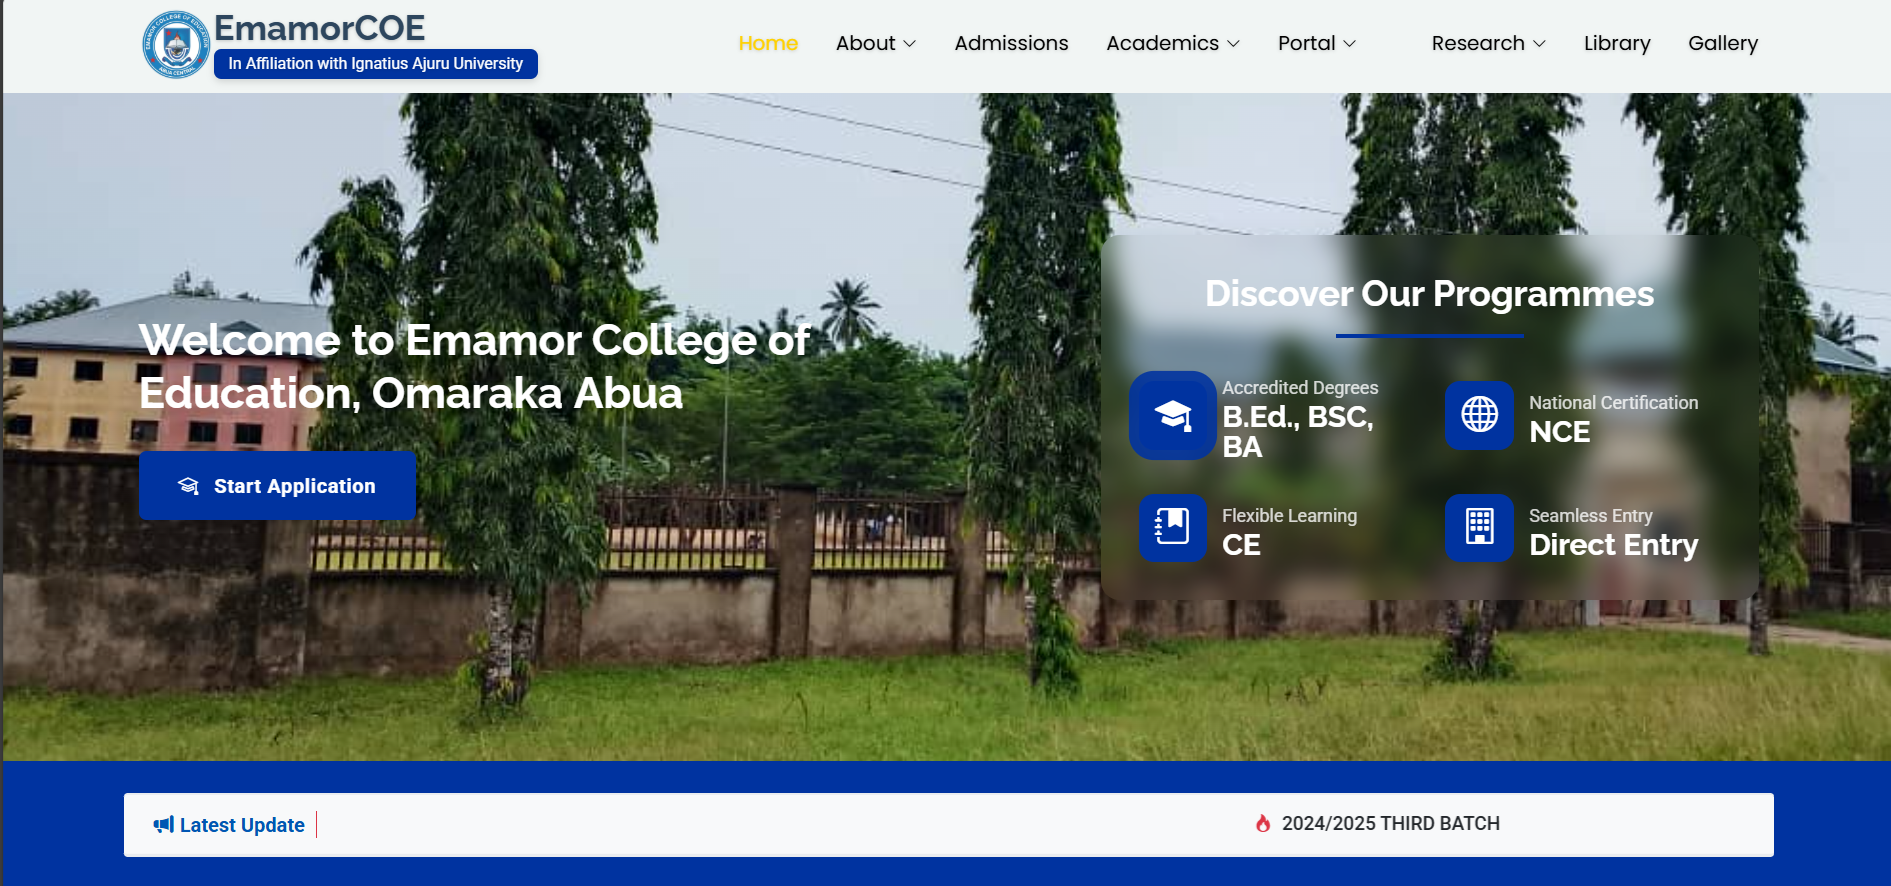Click the Discover Our Programmes heading
Image resolution: width=1891 pixels, height=886 pixels.
pos(1429,294)
